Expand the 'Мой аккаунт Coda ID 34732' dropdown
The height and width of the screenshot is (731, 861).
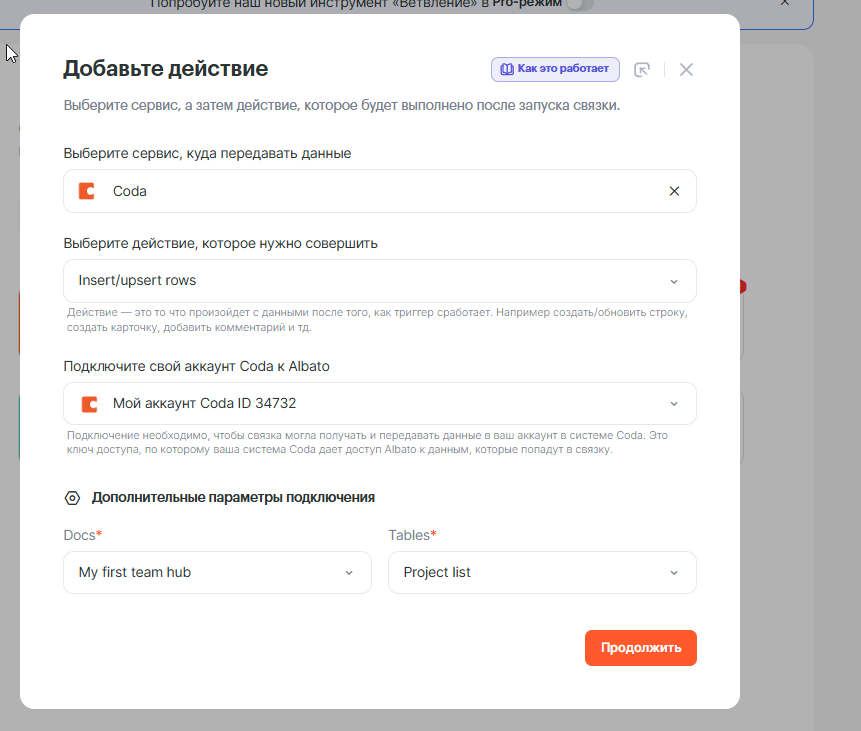380,404
